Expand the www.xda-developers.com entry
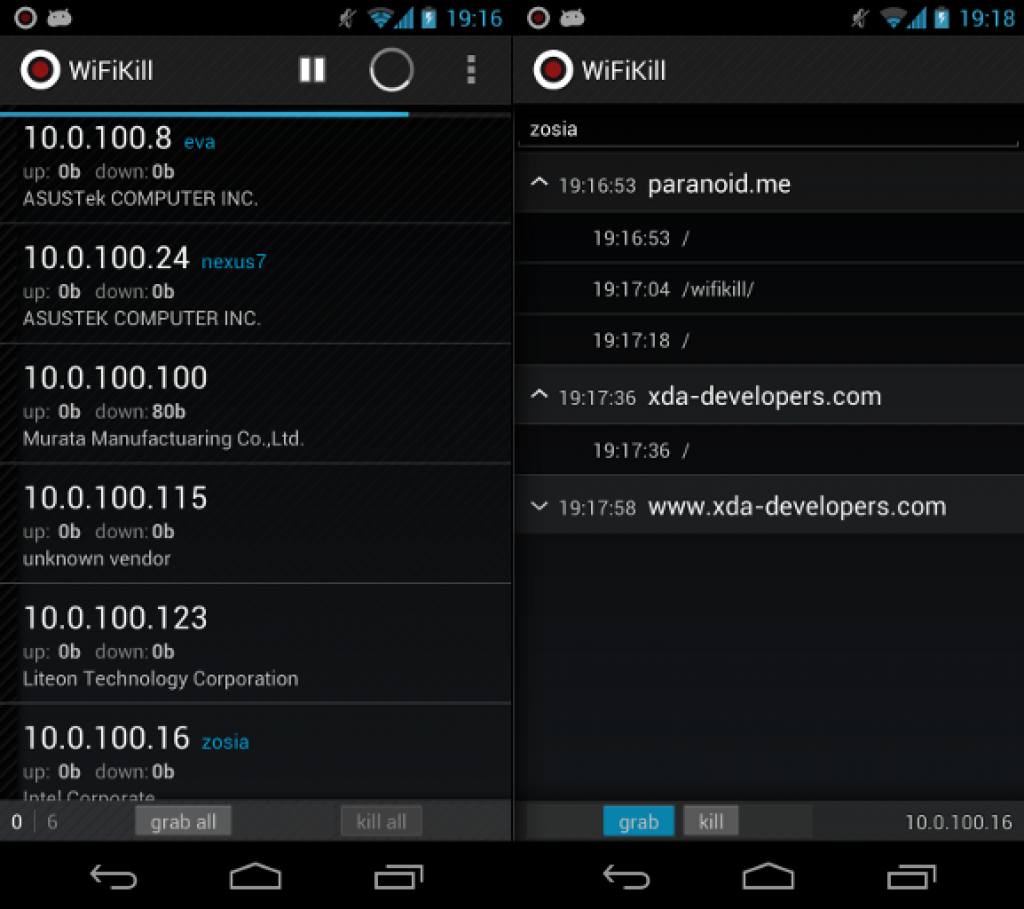 540,506
